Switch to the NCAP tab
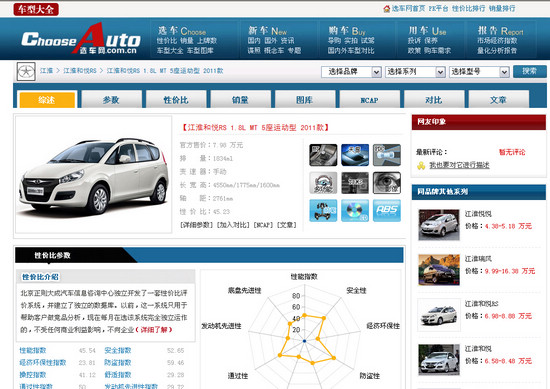 pos(369,100)
